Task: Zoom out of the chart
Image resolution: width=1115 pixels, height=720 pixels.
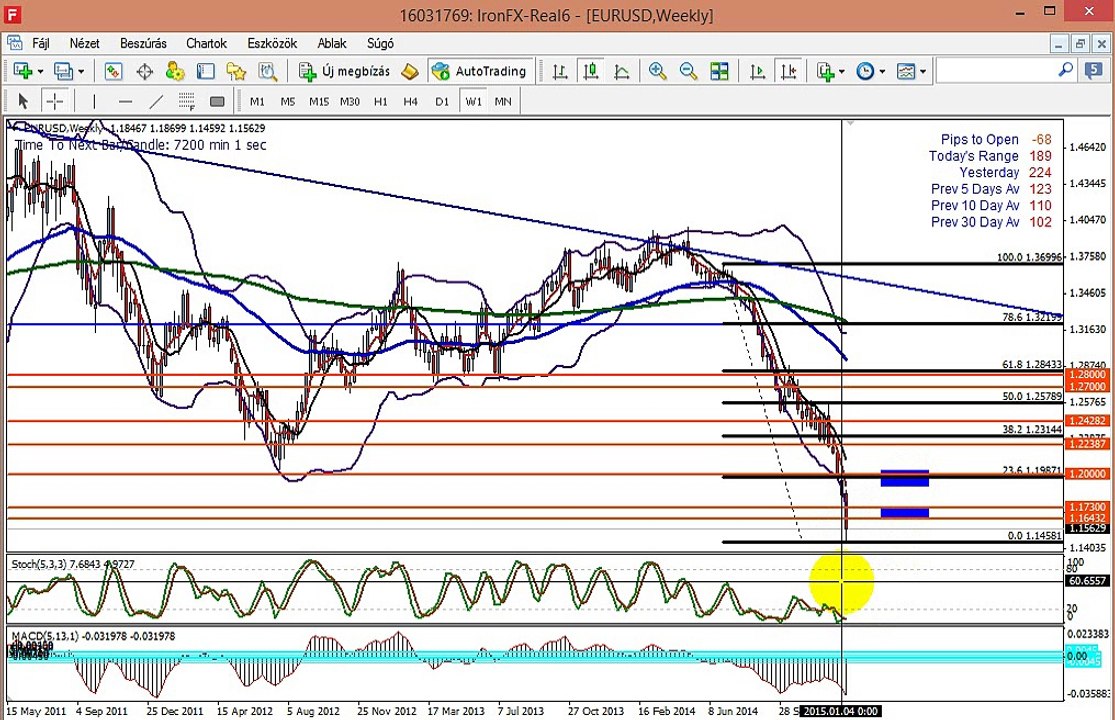Action: [x=688, y=71]
